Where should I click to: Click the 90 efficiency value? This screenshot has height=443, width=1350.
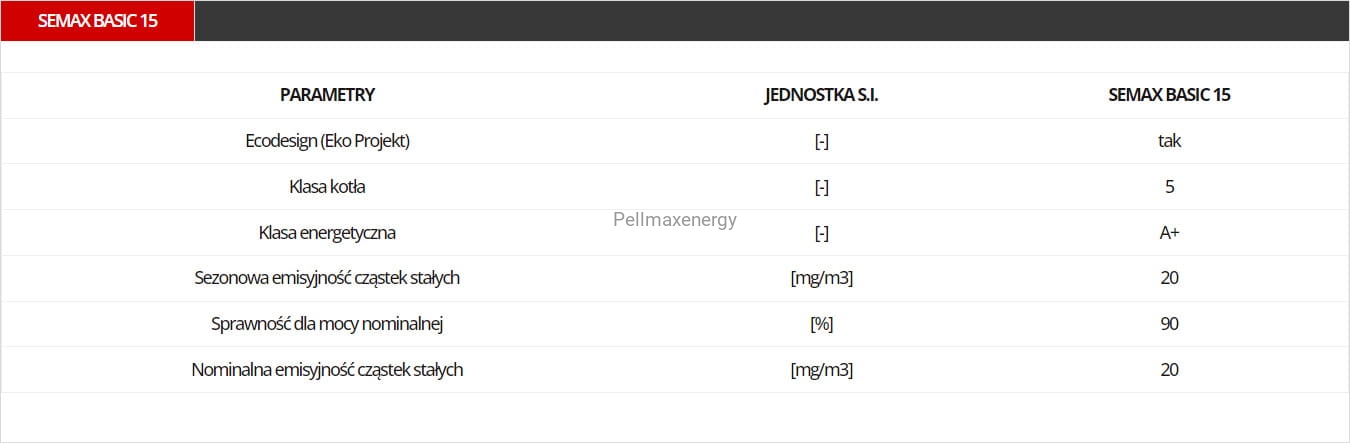[1169, 324]
